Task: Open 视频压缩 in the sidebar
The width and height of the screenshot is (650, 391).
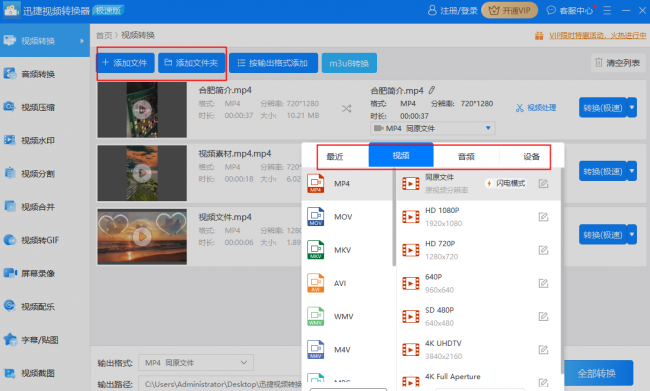Action: [45, 107]
